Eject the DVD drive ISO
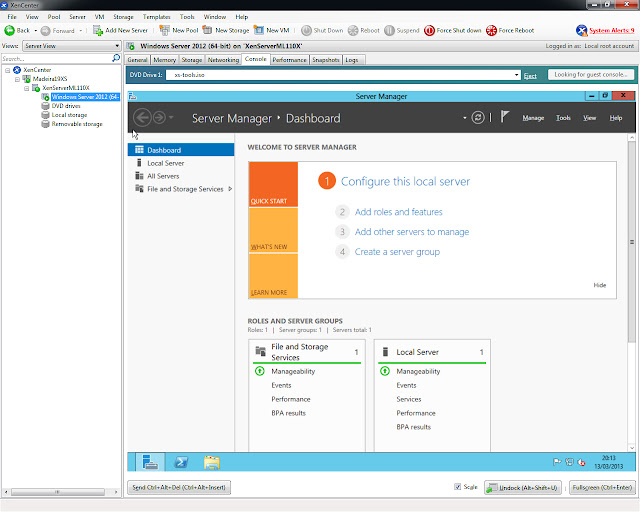The image size is (640, 512). (530, 76)
